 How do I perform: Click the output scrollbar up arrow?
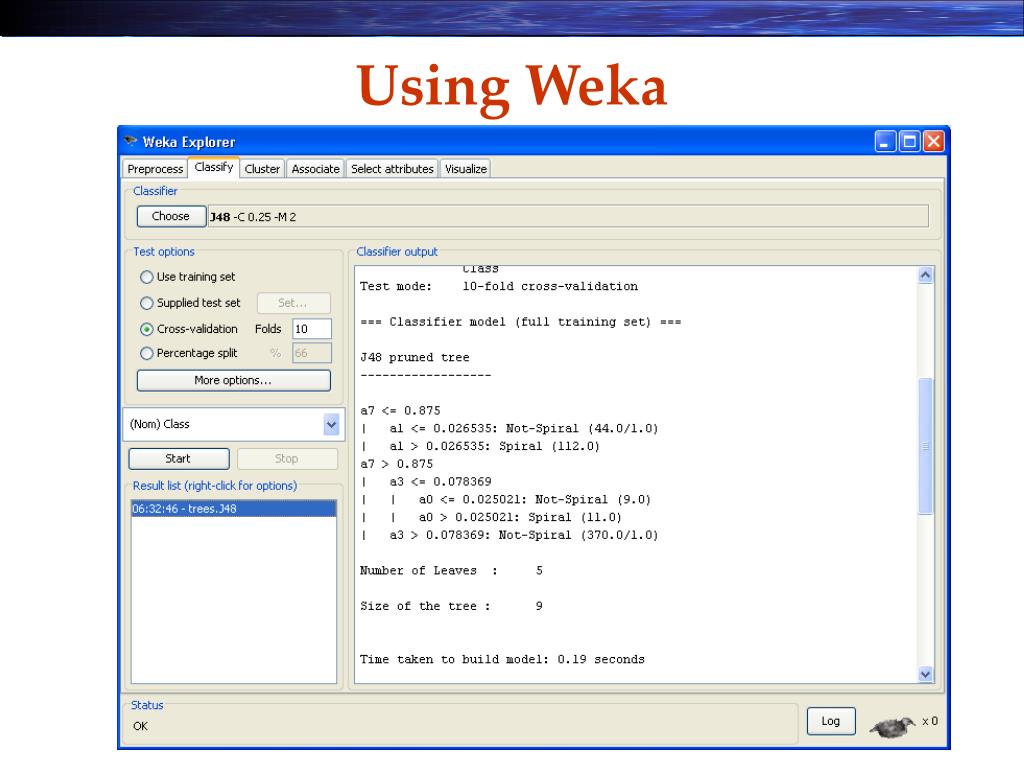[x=925, y=275]
